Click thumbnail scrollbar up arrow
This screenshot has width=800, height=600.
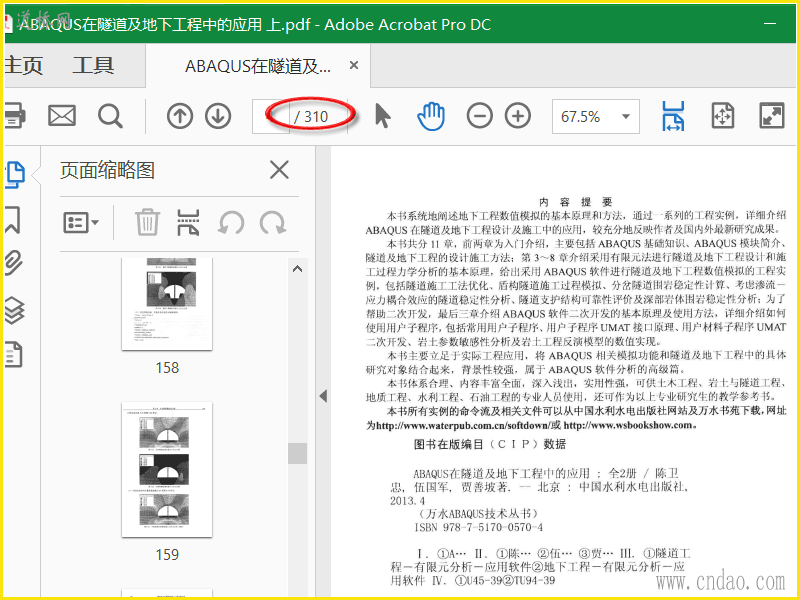pyautogui.click(x=297, y=269)
